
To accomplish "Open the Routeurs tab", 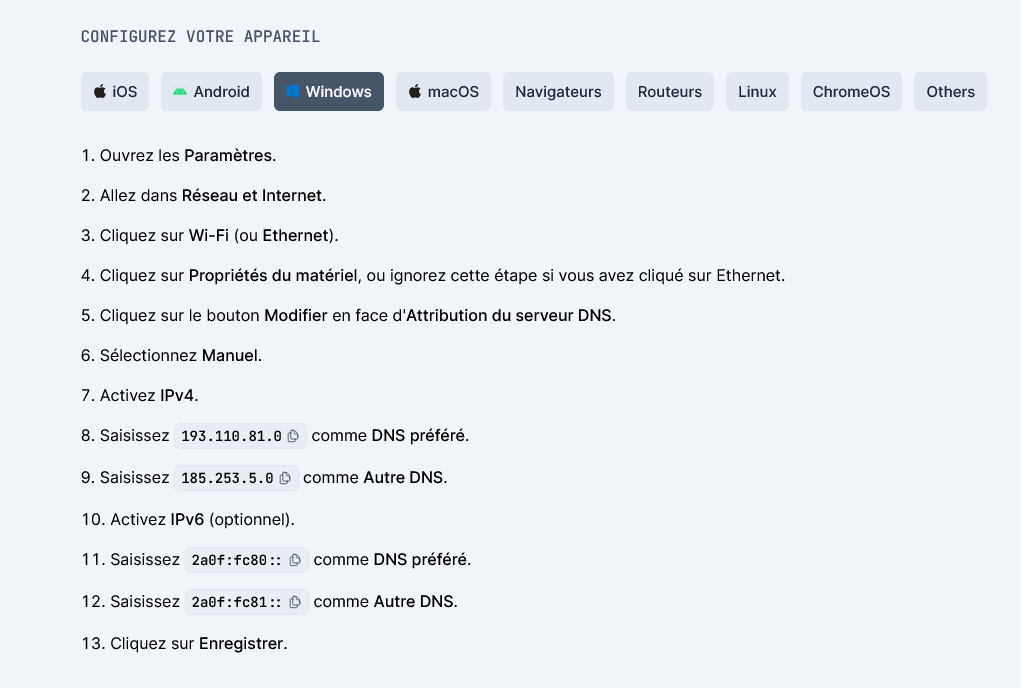I will pos(670,91).
